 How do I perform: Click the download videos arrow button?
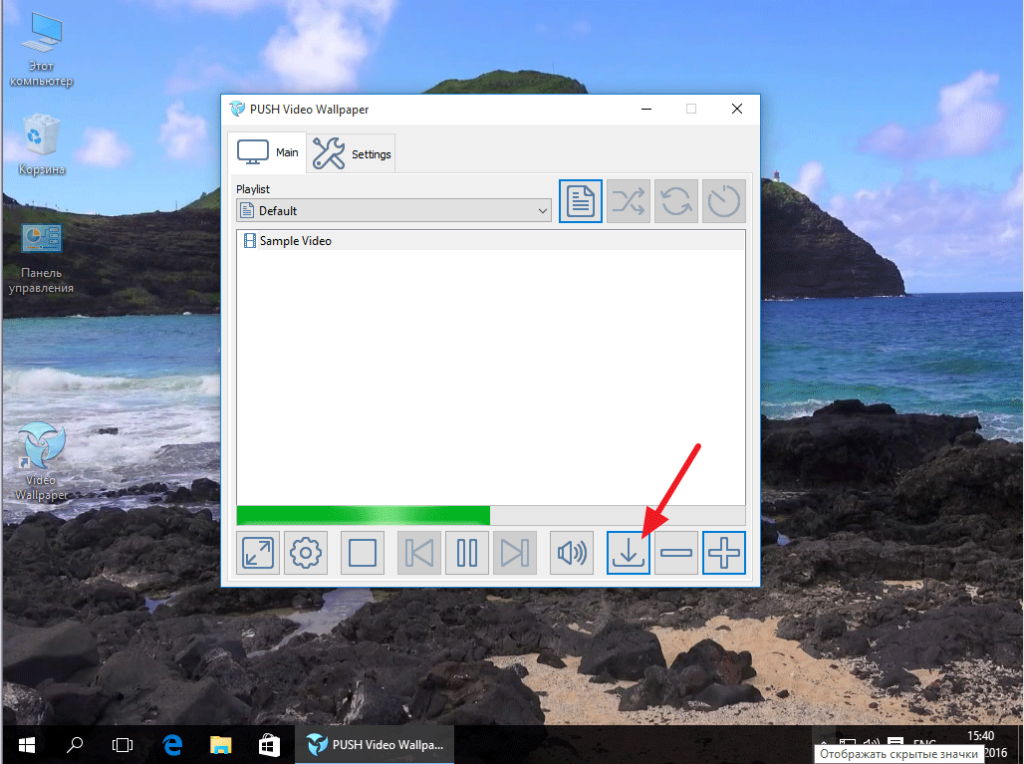(x=628, y=553)
